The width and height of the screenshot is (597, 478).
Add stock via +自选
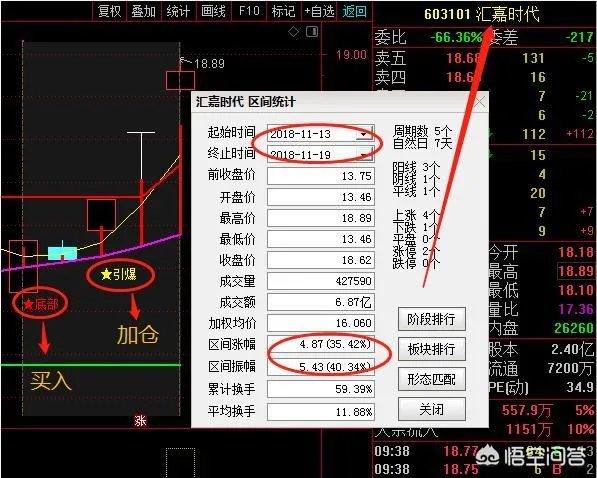point(319,11)
